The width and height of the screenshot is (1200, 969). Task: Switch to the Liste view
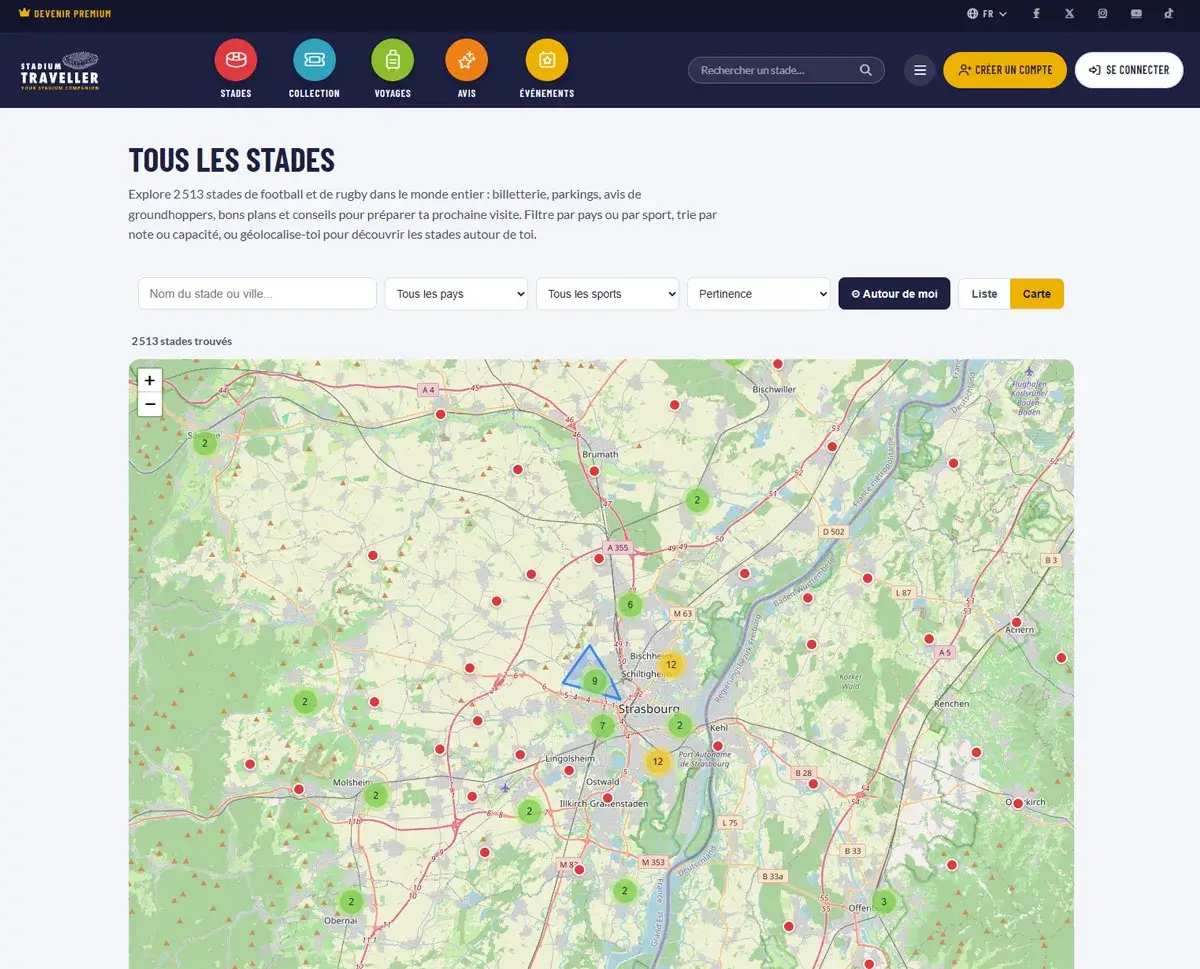coord(984,294)
